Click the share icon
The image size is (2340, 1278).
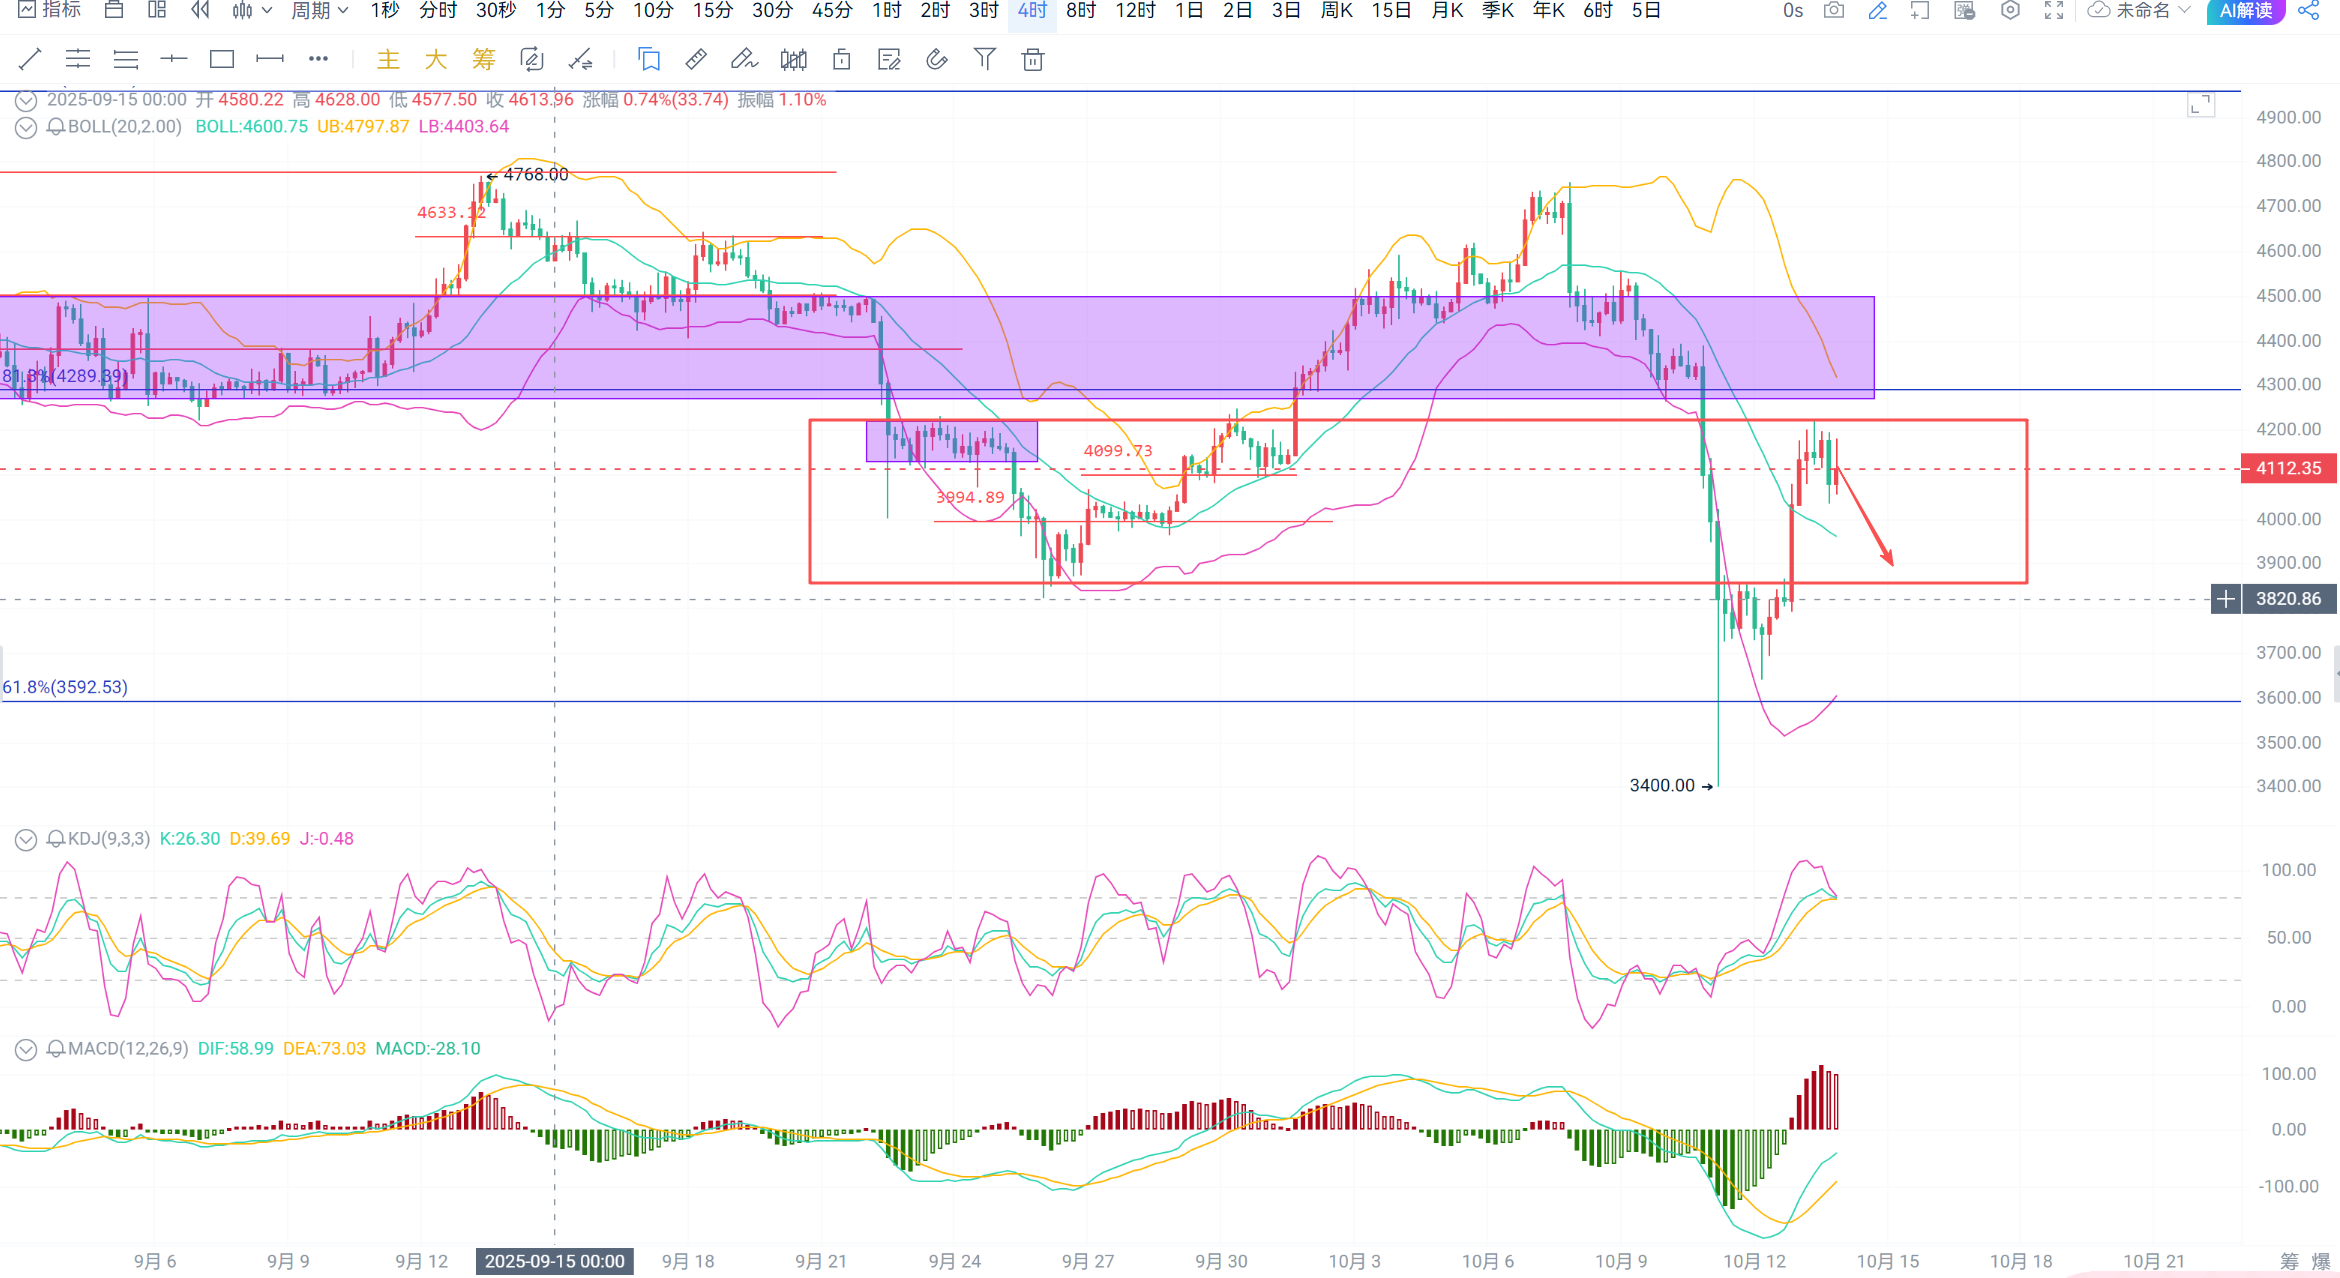tap(2309, 11)
